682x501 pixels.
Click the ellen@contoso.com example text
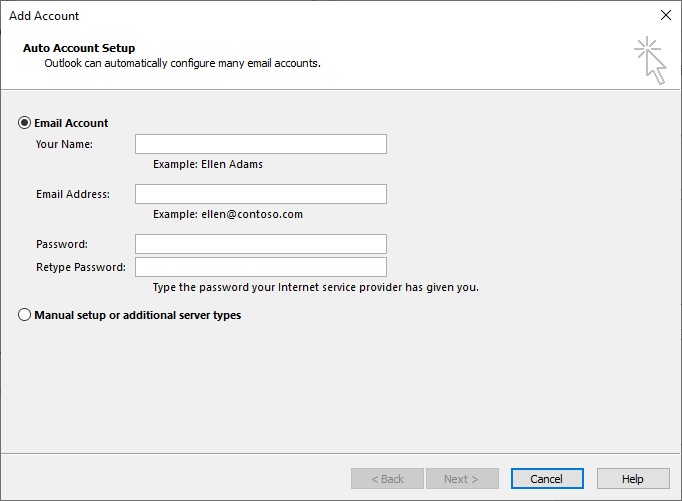[228, 214]
